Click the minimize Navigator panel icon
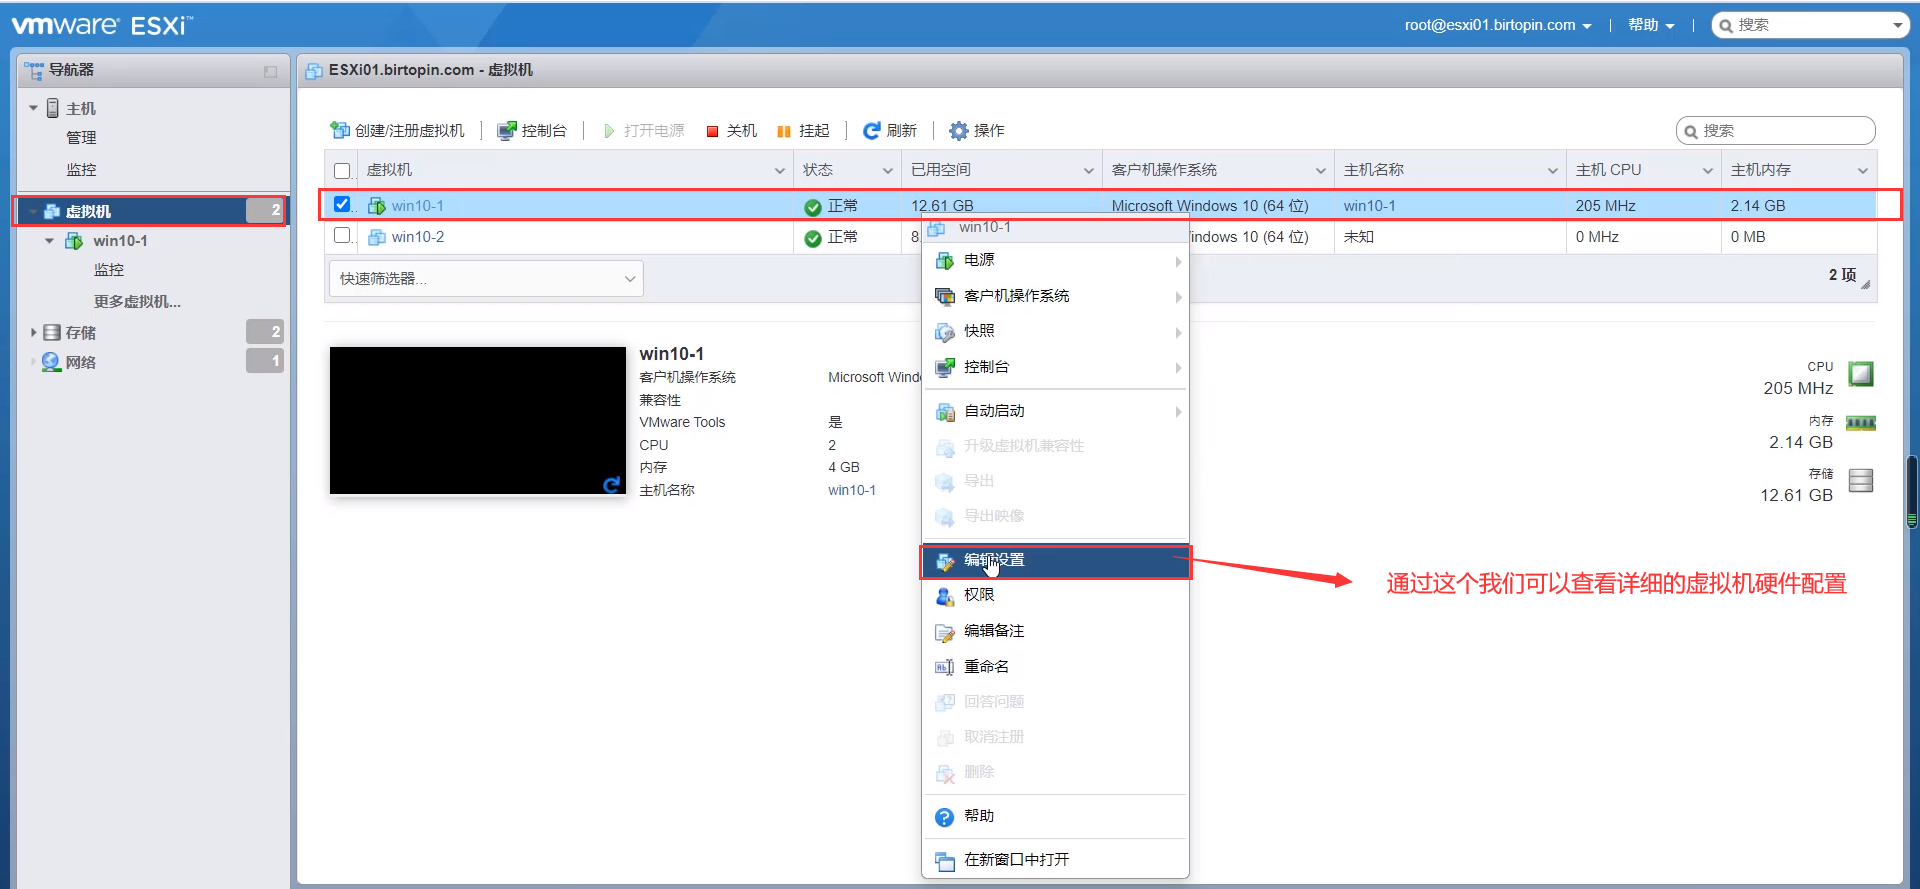The height and width of the screenshot is (889, 1920). [270, 71]
